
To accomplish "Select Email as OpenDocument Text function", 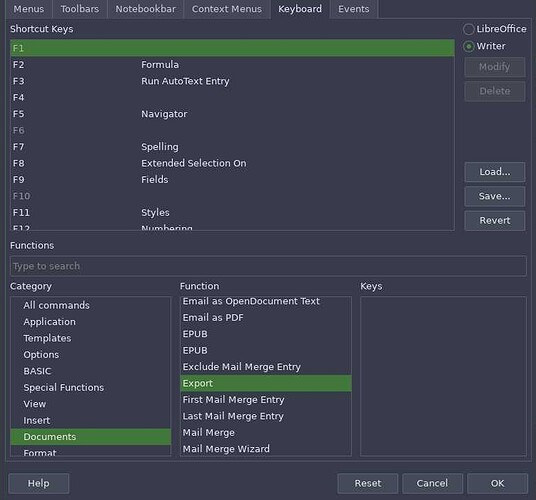I will (266, 301).
